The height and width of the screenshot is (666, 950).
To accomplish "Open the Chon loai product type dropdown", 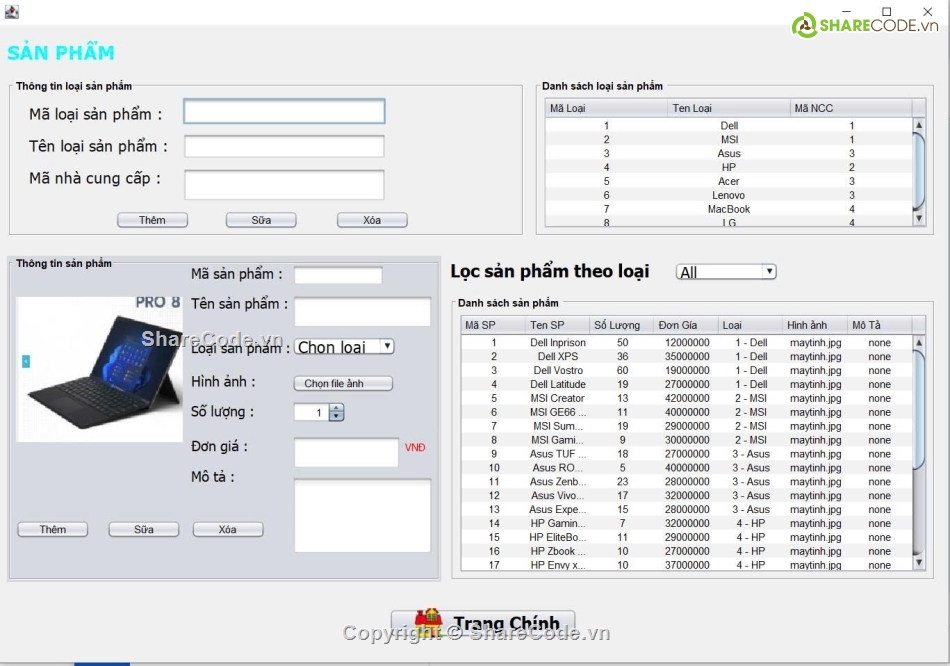I will (345, 347).
